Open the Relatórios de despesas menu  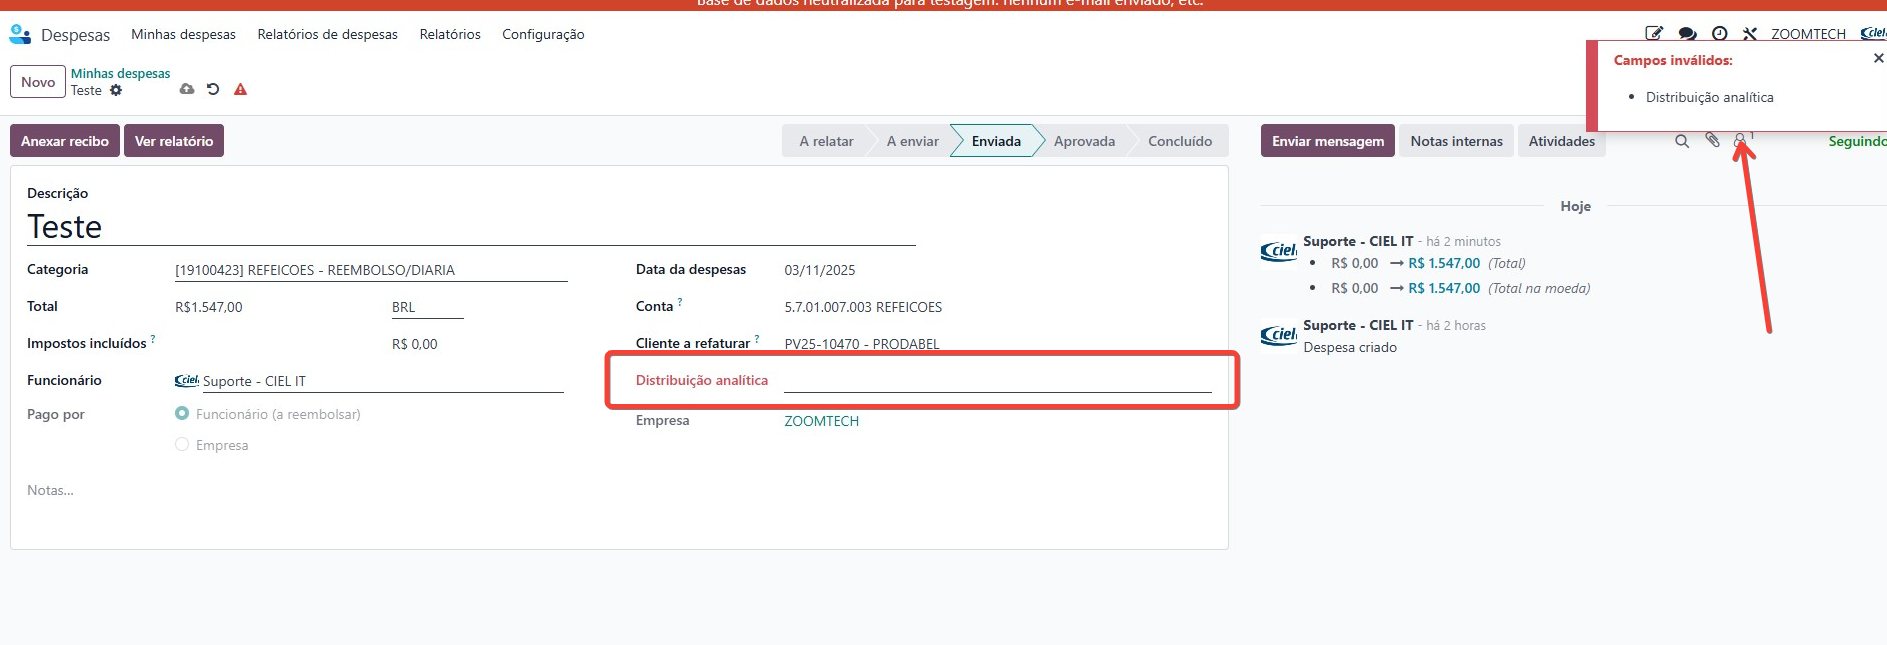[x=327, y=34]
